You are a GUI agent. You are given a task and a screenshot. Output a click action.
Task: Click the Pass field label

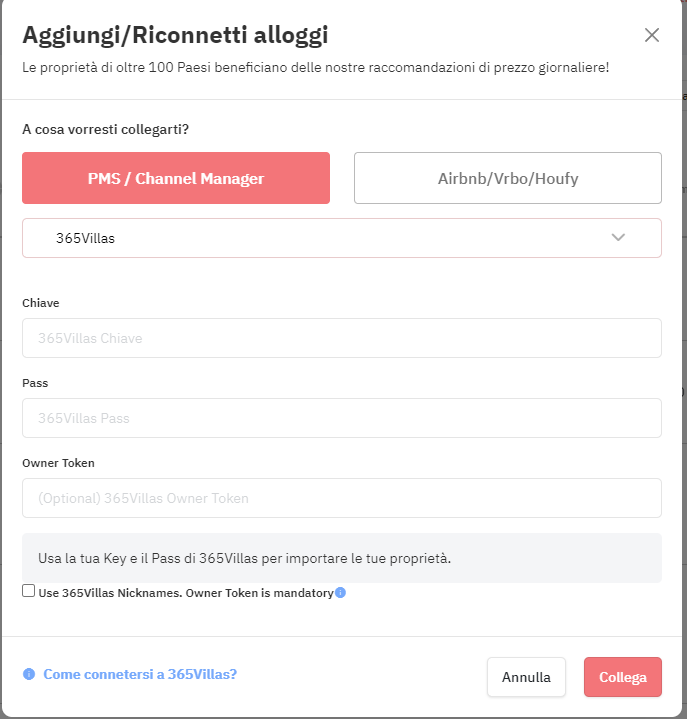35,383
